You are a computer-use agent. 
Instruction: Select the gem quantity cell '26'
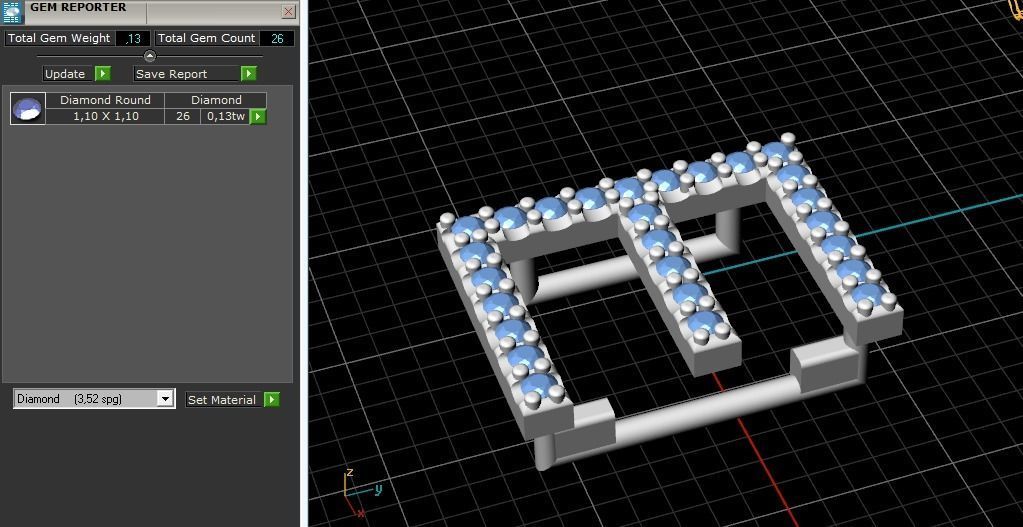(x=183, y=117)
